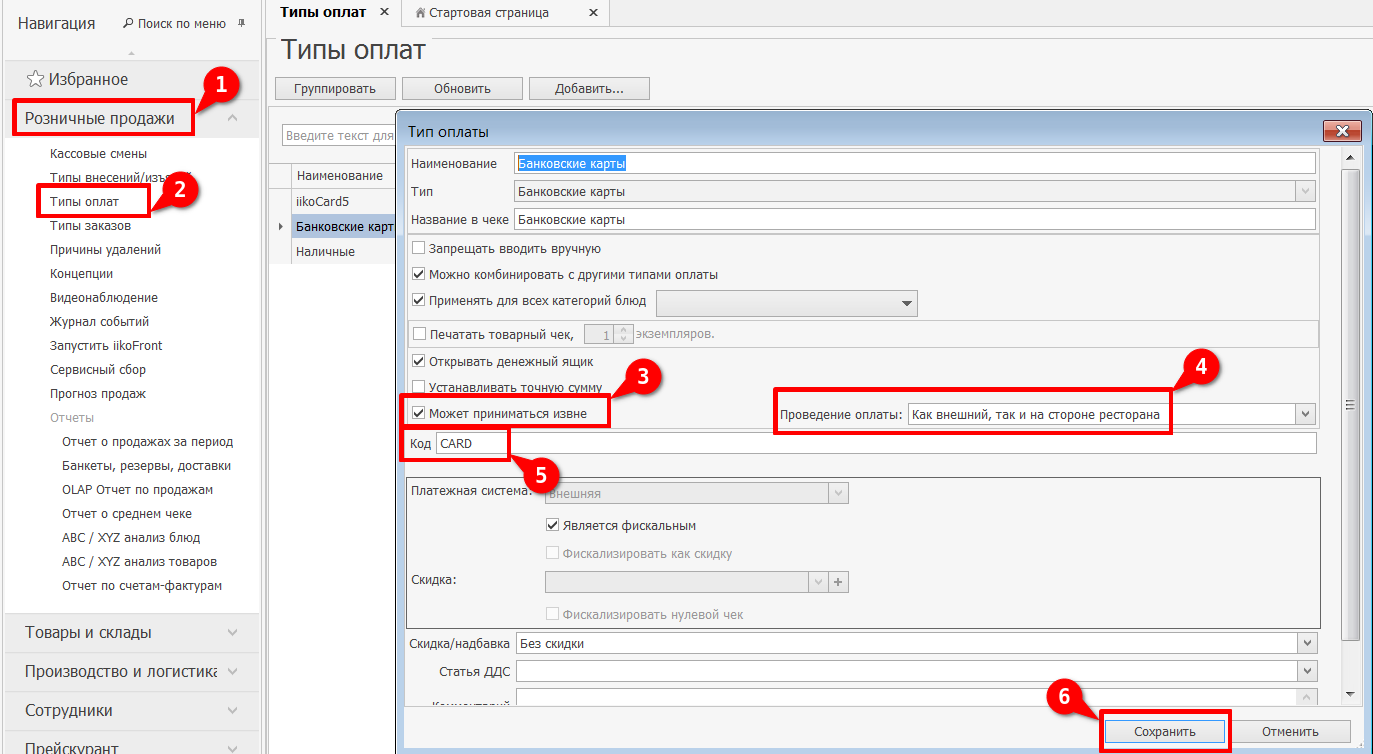Close the Типы оплат tab with X
1373x754 pixels.
click(385, 13)
